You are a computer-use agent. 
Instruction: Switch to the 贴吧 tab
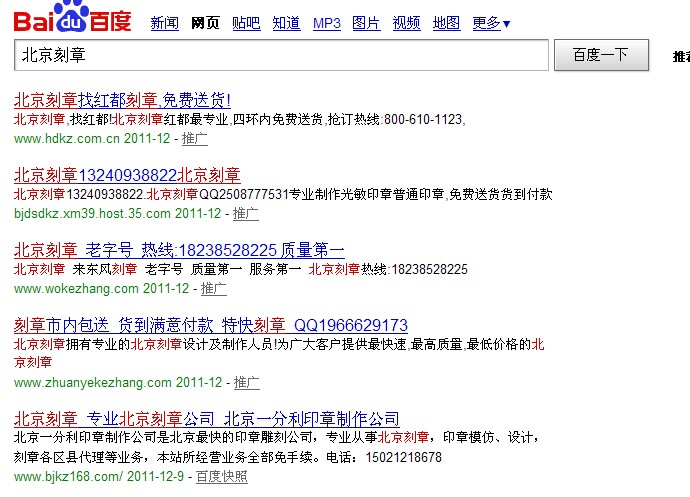pyautogui.click(x=245, y=23)
